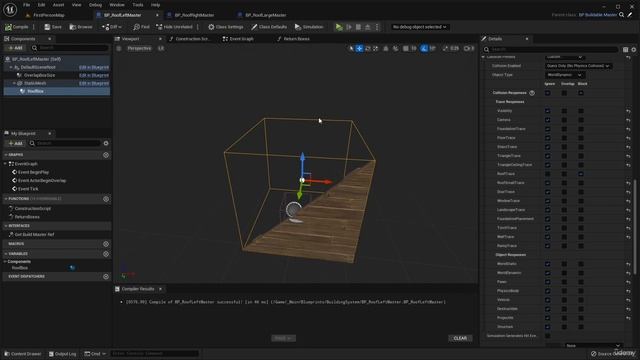
Task: Open the Perspective view mode dropdown
Action: (139, 48)
